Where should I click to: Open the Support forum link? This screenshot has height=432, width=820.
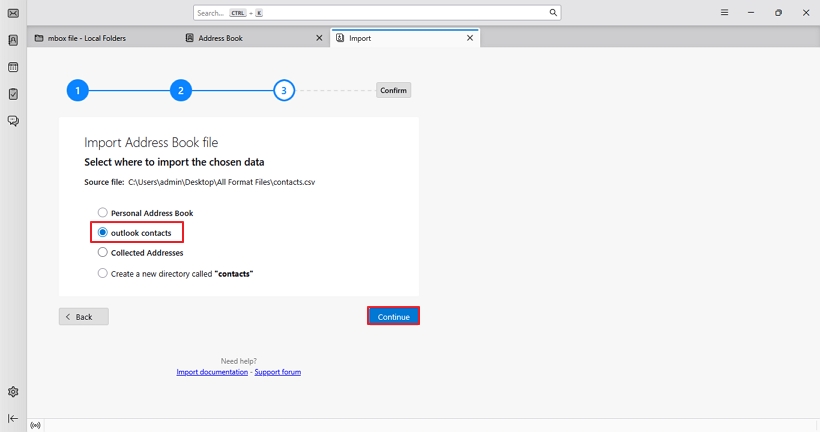278,372
